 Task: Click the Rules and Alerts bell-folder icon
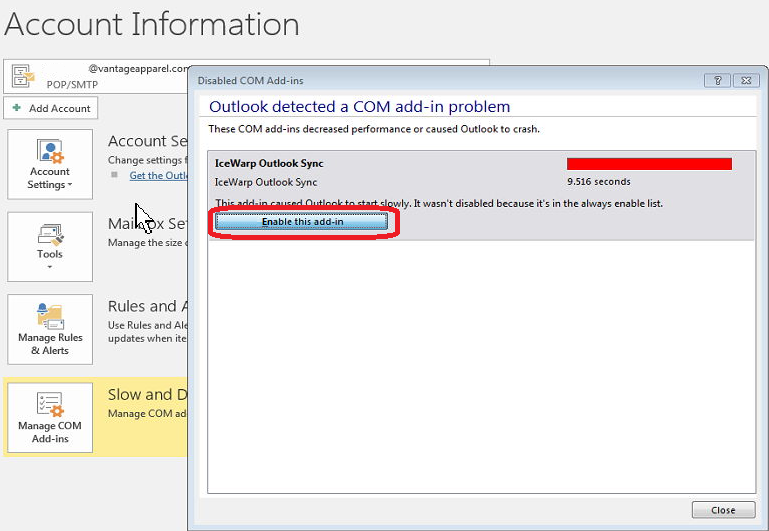pyautogui.click(x=50, y=316)
